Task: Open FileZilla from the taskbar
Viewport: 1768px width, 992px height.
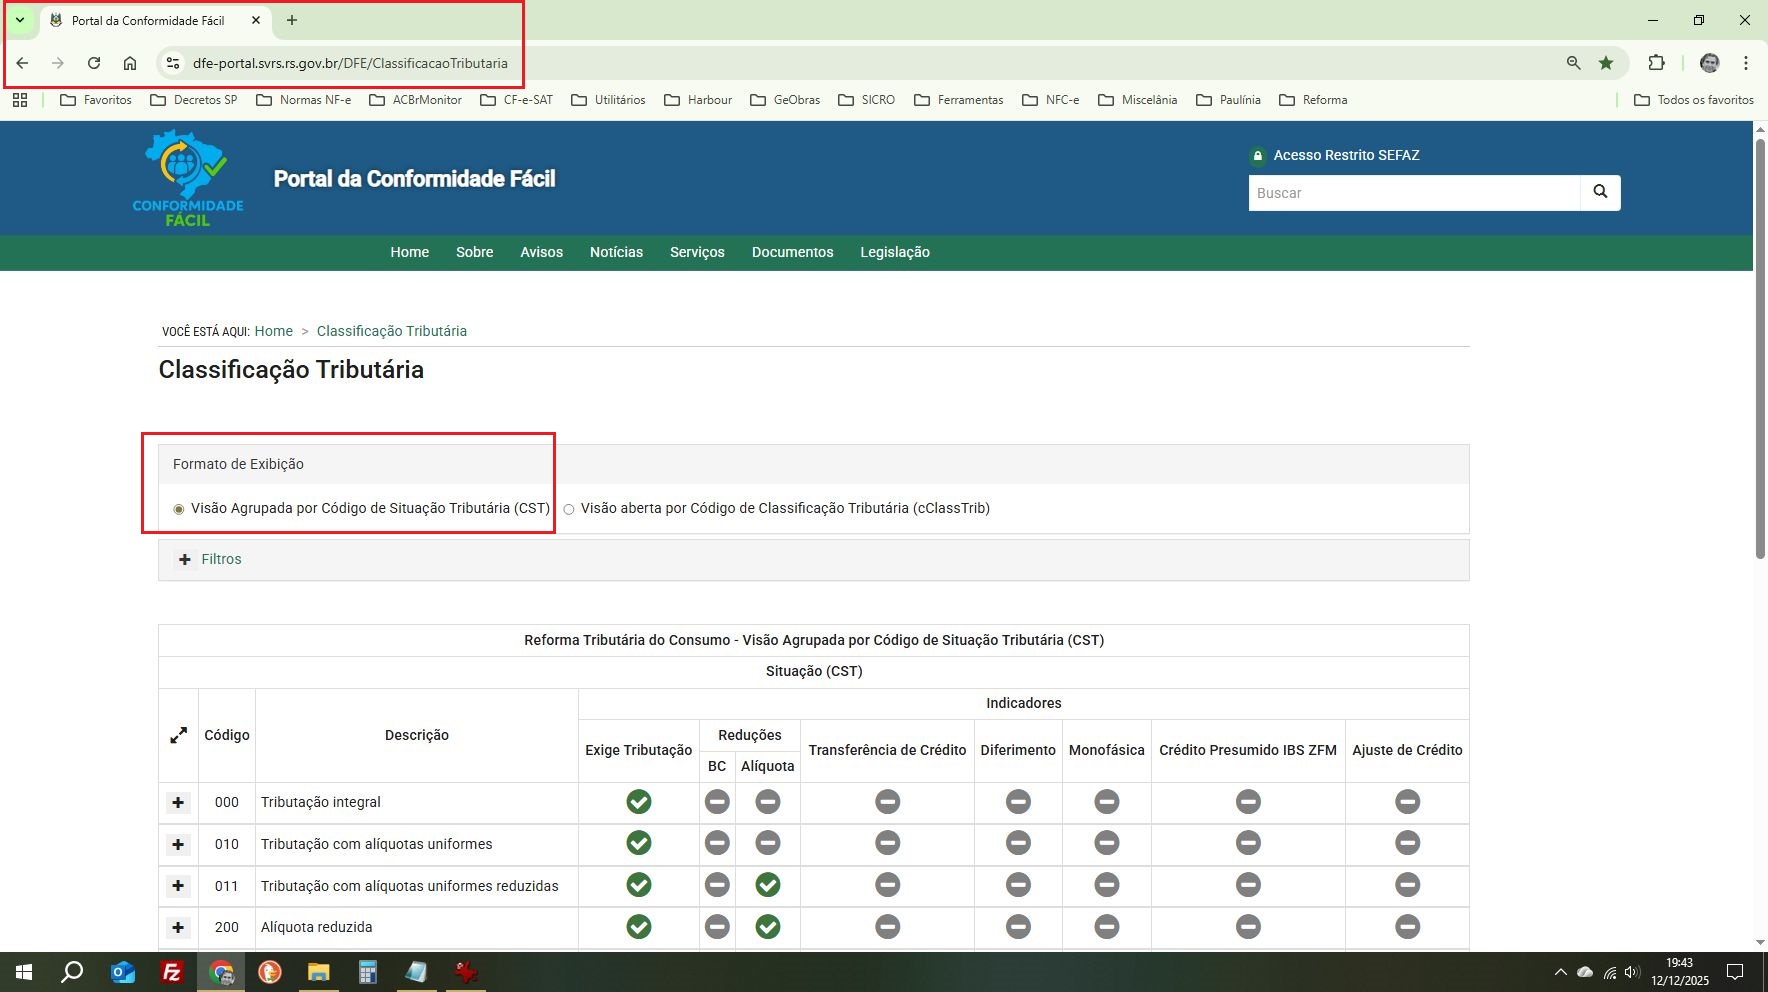Action: point(172,972)
